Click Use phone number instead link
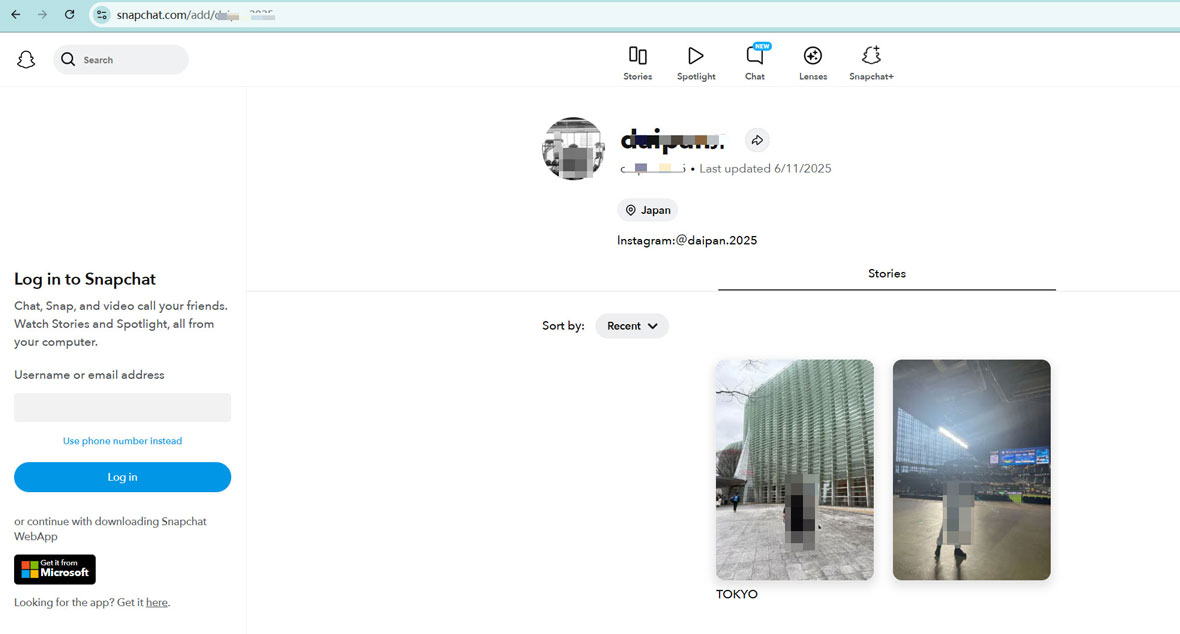This screenshot has width=1180, height=634. (x=122, y=440)
